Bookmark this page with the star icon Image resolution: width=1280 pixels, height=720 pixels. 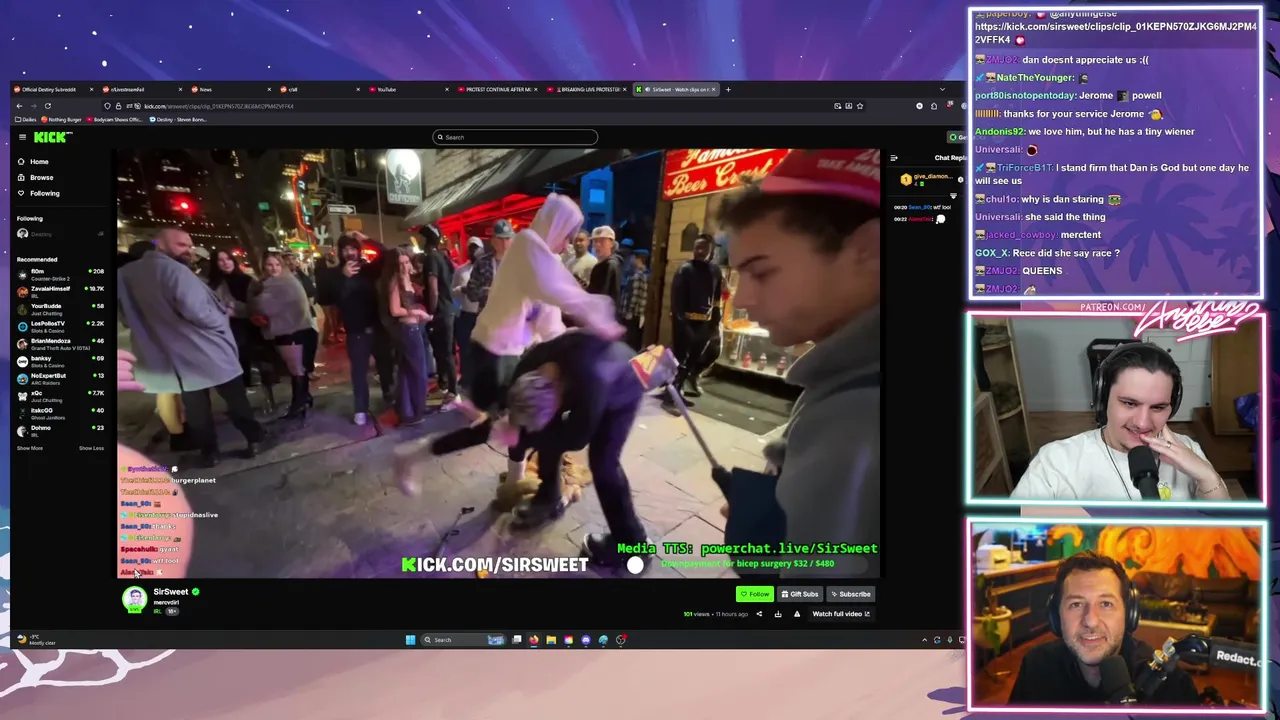coord(859,106)
